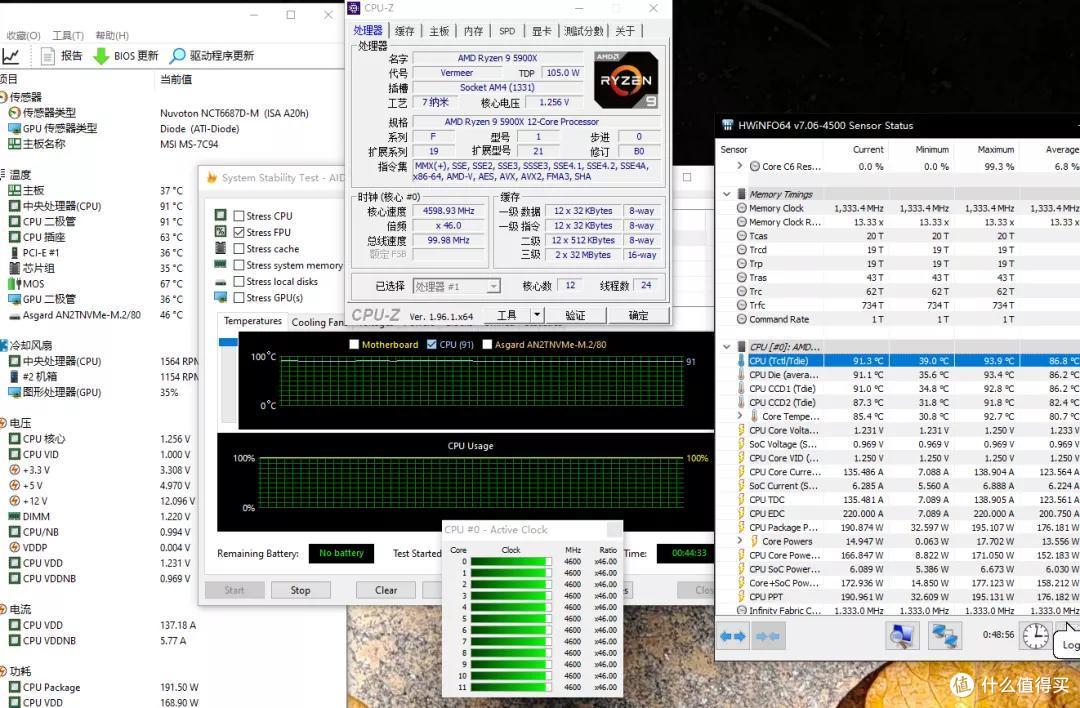The height and width of the screenshot is (708, 1080).
Task: Enable Stress GPU(s) checkbox
Action: coord(238,298)
